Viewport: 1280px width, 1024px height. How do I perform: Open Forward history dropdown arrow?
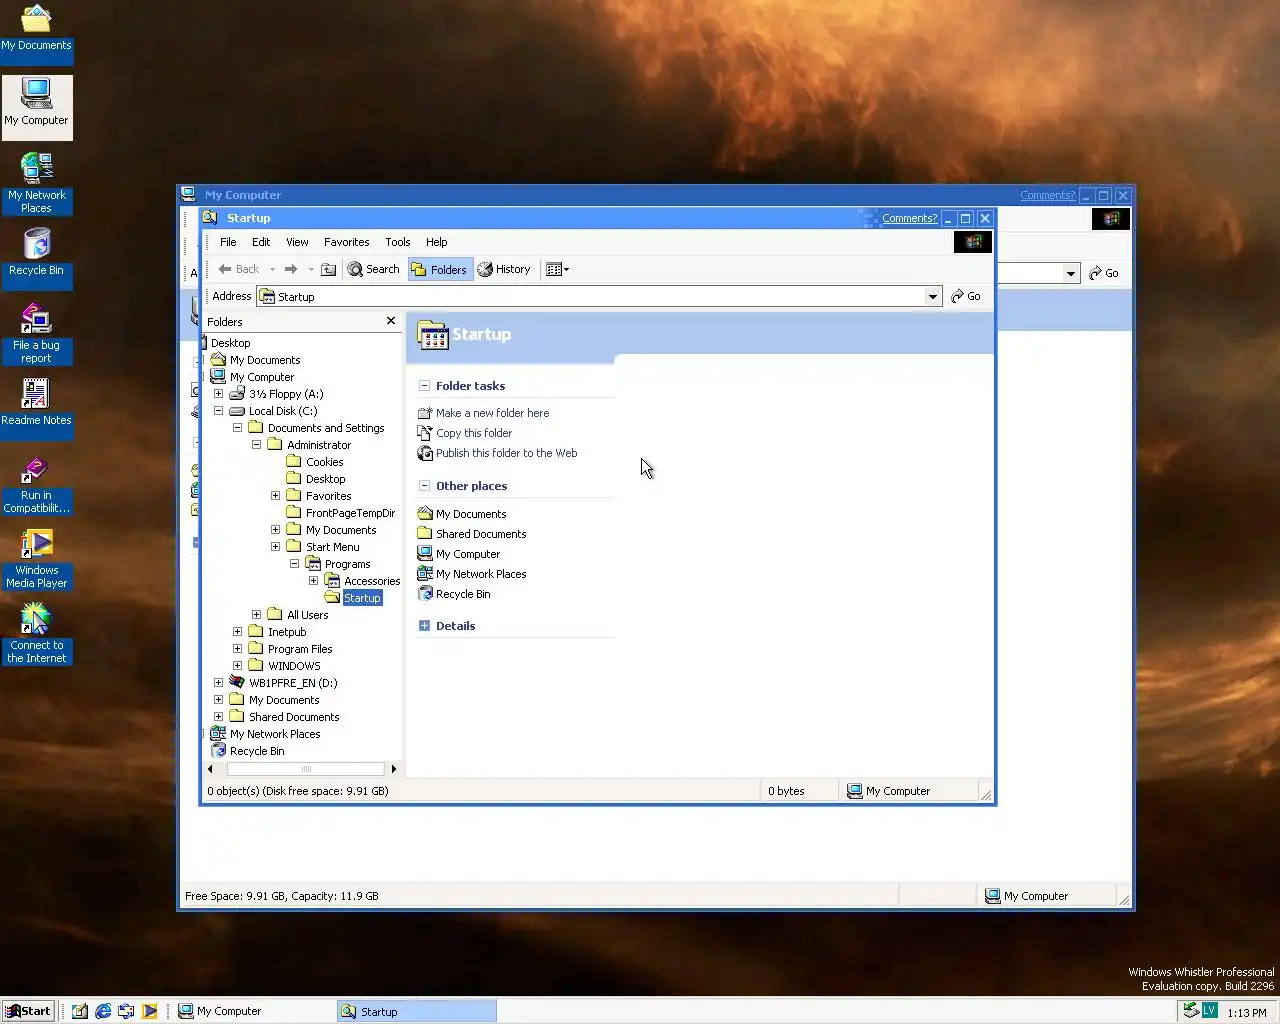click(311, 269)
